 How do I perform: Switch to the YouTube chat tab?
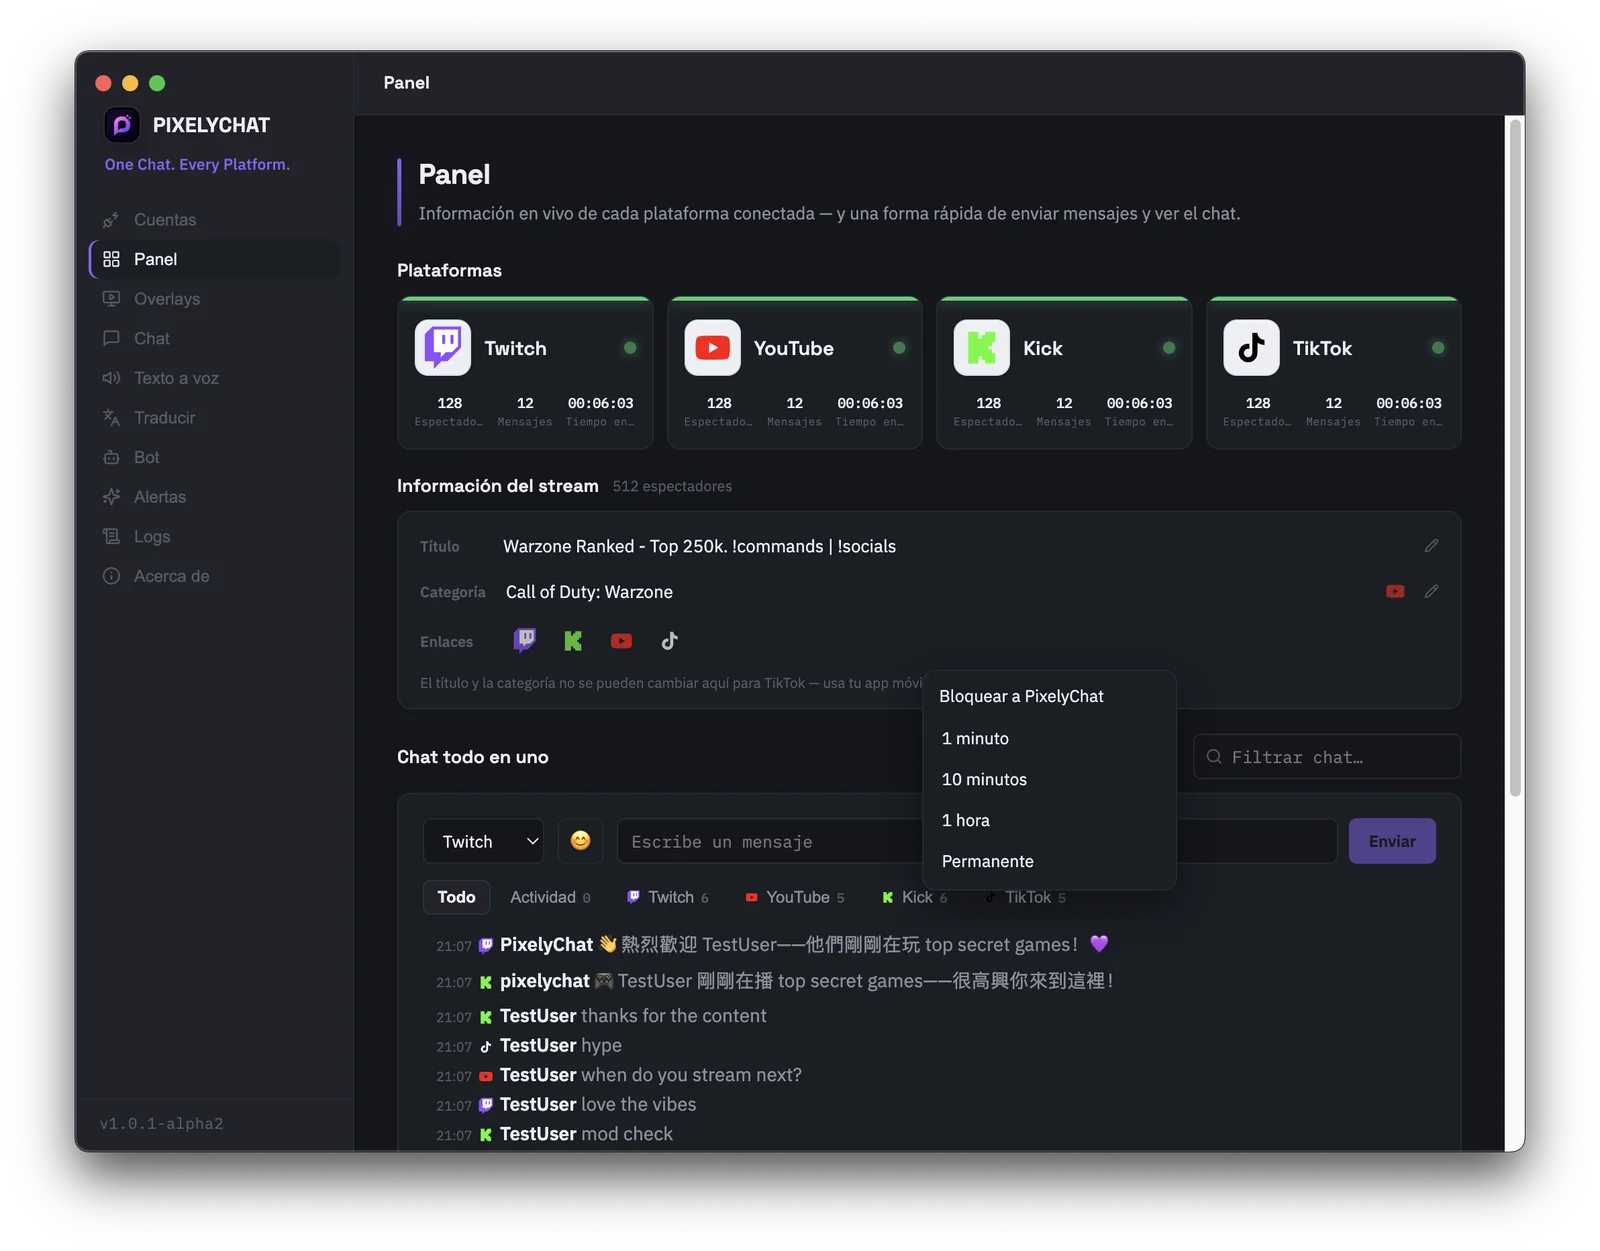pyautogui.click(x=796, y=898)
